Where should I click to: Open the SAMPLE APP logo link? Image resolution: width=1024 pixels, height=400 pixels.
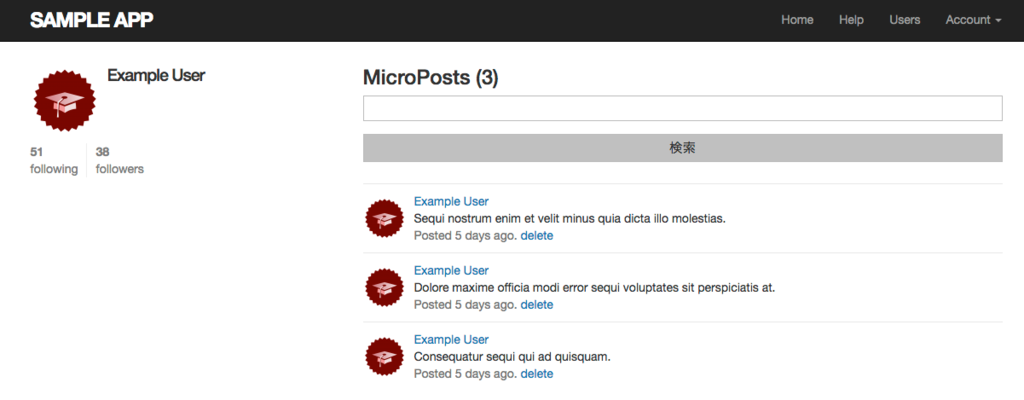[91, 20]
